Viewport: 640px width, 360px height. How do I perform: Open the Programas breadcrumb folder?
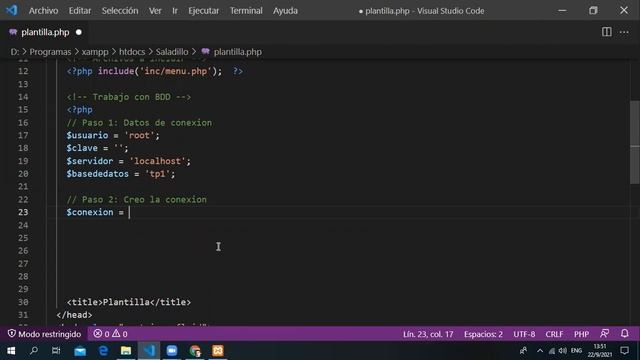[50, 52]
